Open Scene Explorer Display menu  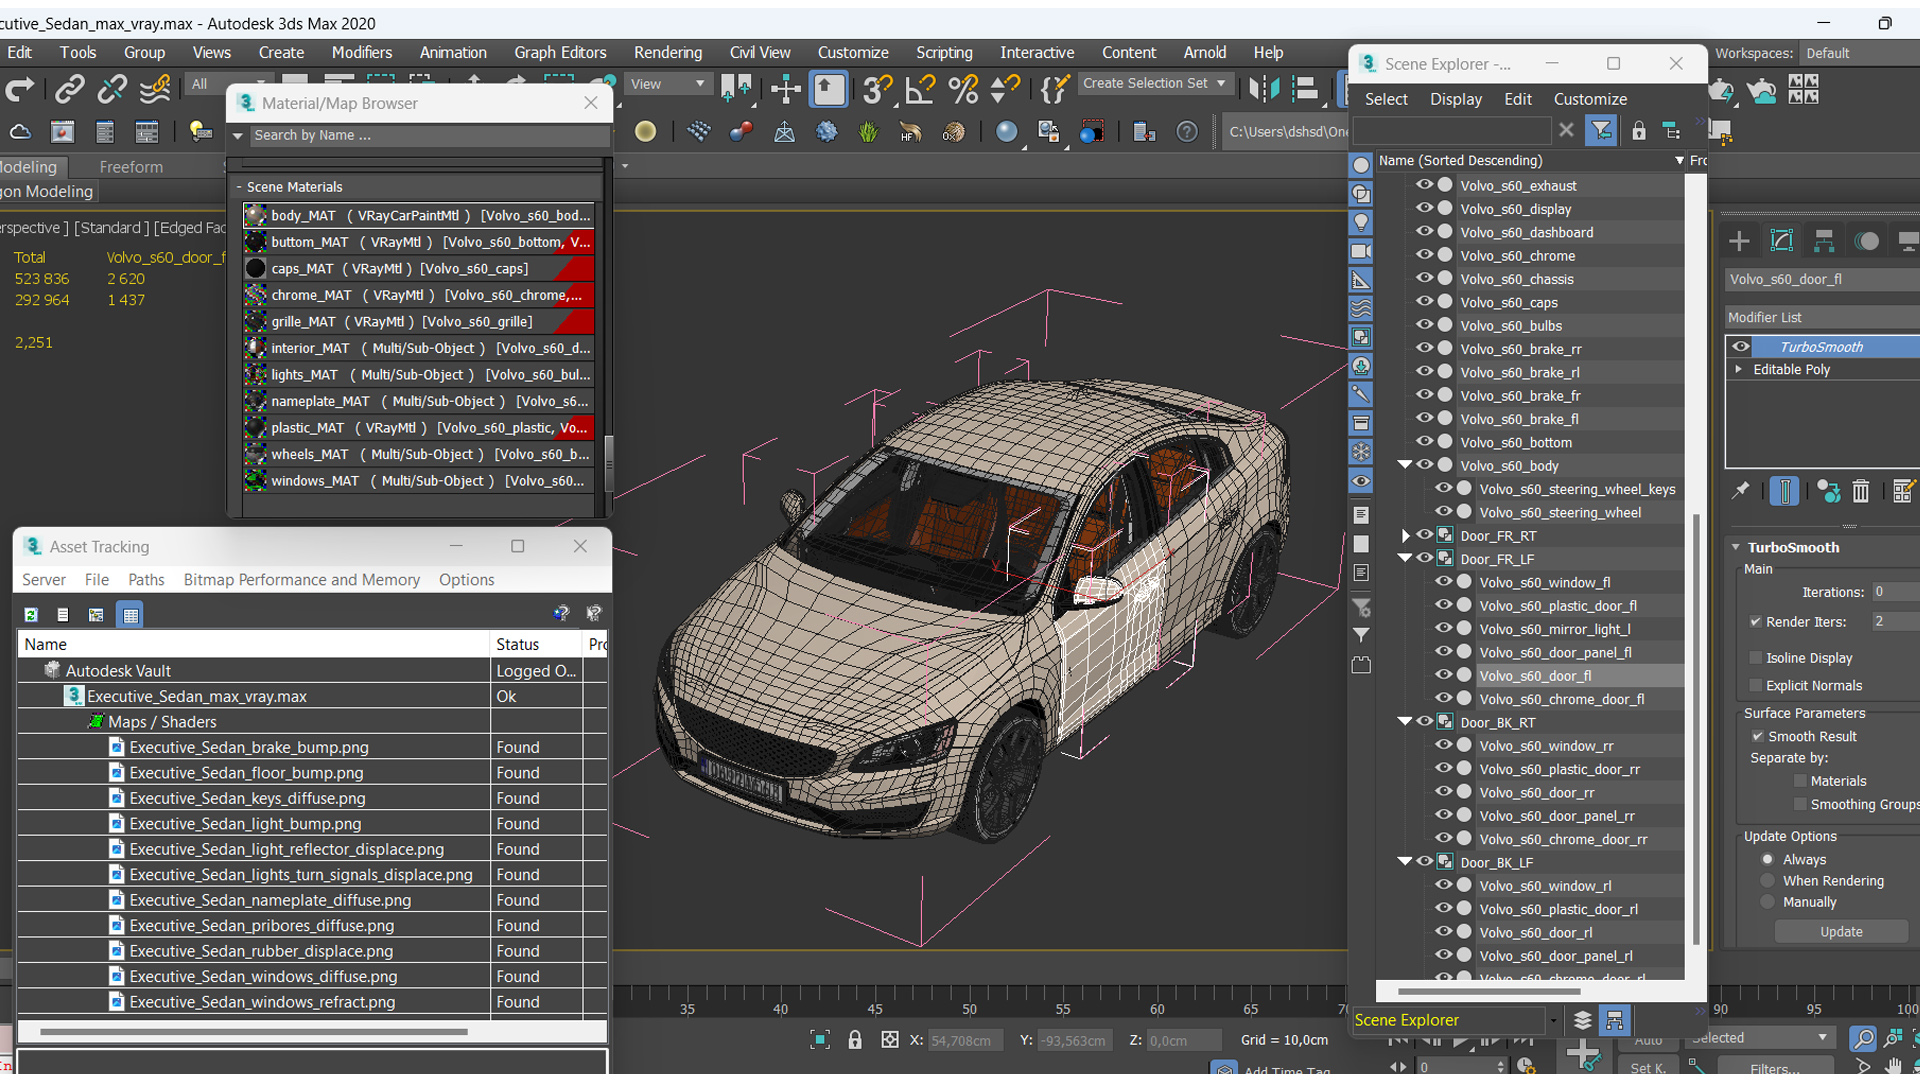(1455, 99)
